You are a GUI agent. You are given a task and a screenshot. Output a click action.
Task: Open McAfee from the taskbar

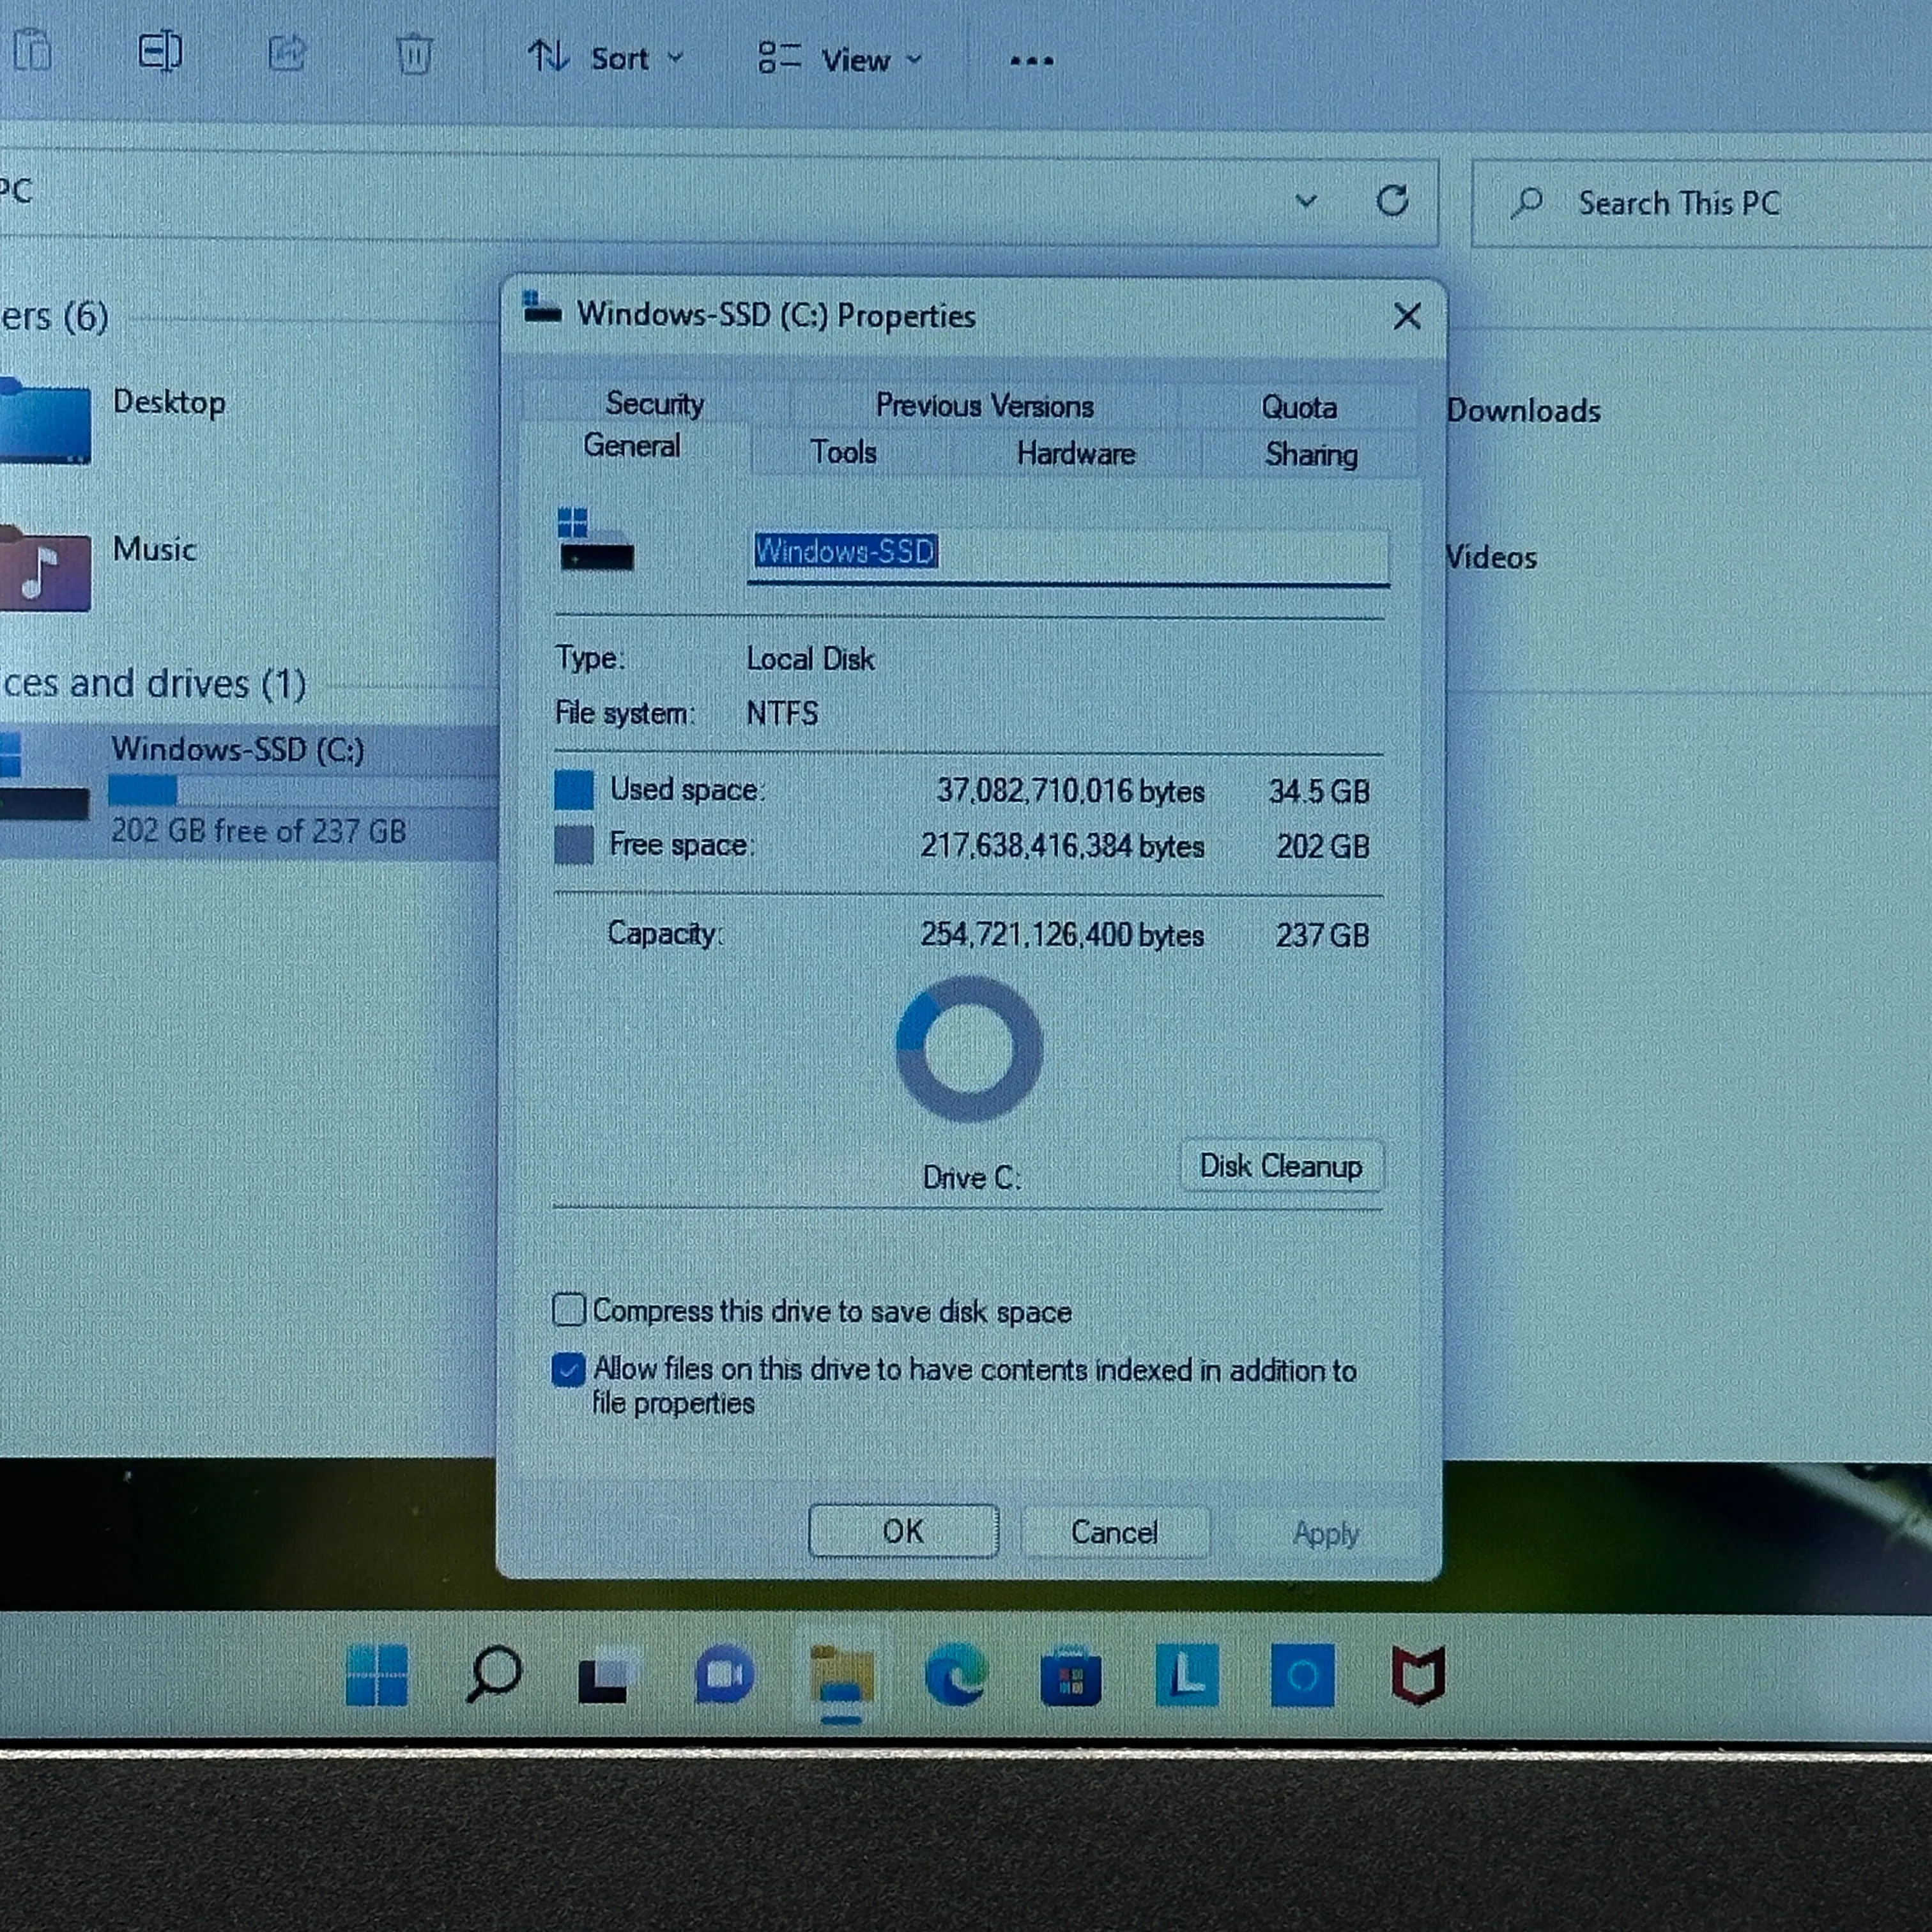tap(1418, 1675)
